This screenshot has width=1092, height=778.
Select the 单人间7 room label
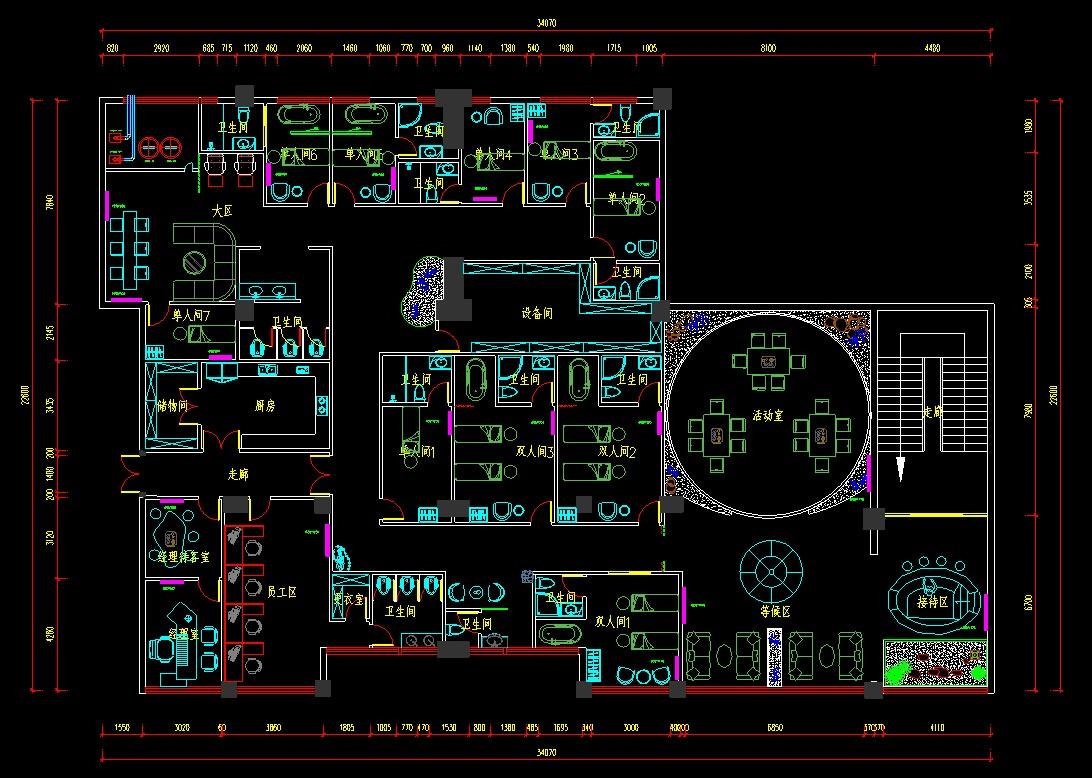[x=192, y=316]
